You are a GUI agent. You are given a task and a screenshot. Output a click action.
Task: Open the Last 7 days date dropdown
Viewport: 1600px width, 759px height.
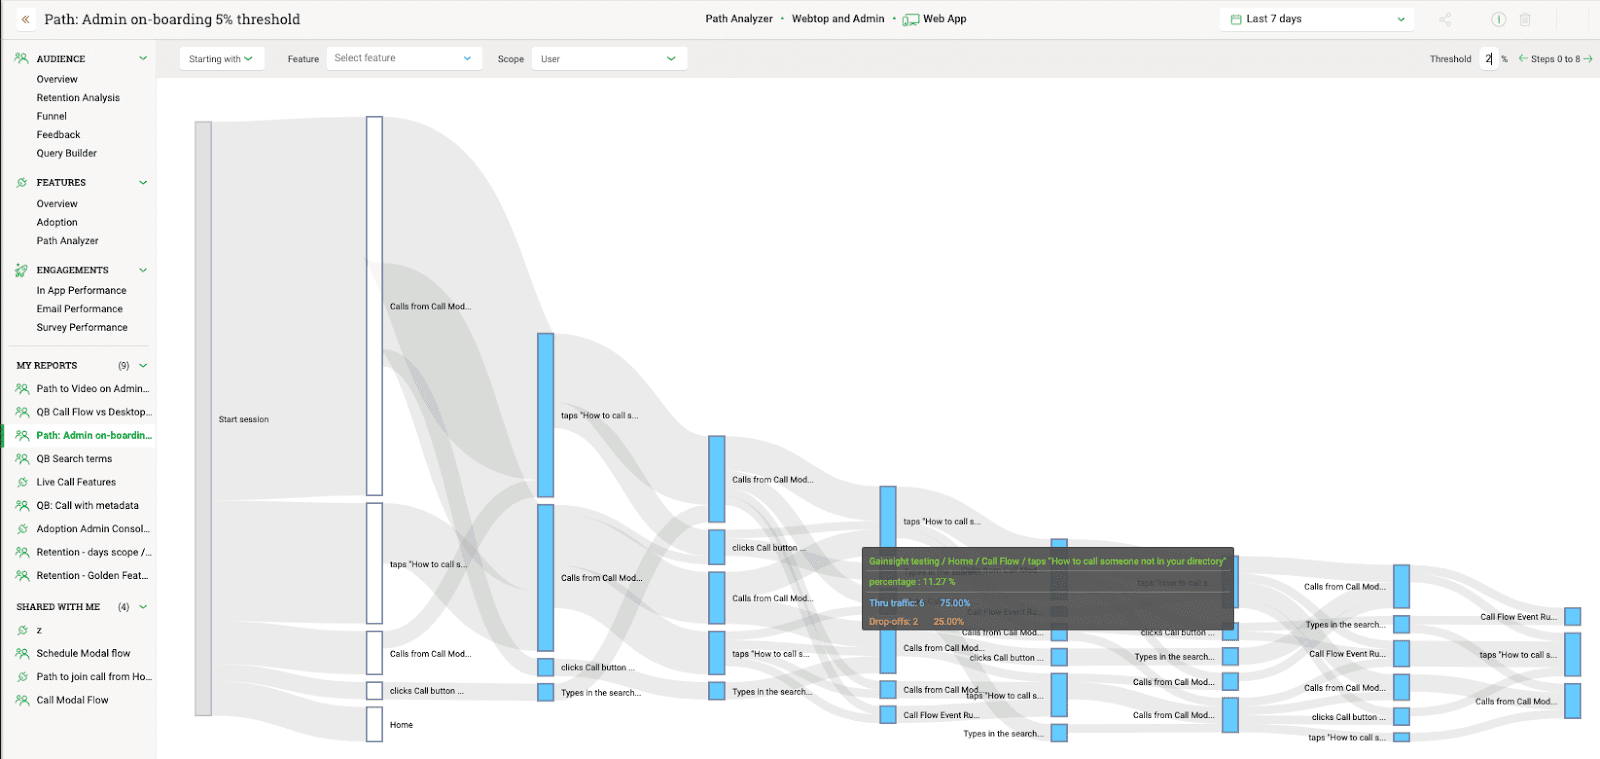1317,19
